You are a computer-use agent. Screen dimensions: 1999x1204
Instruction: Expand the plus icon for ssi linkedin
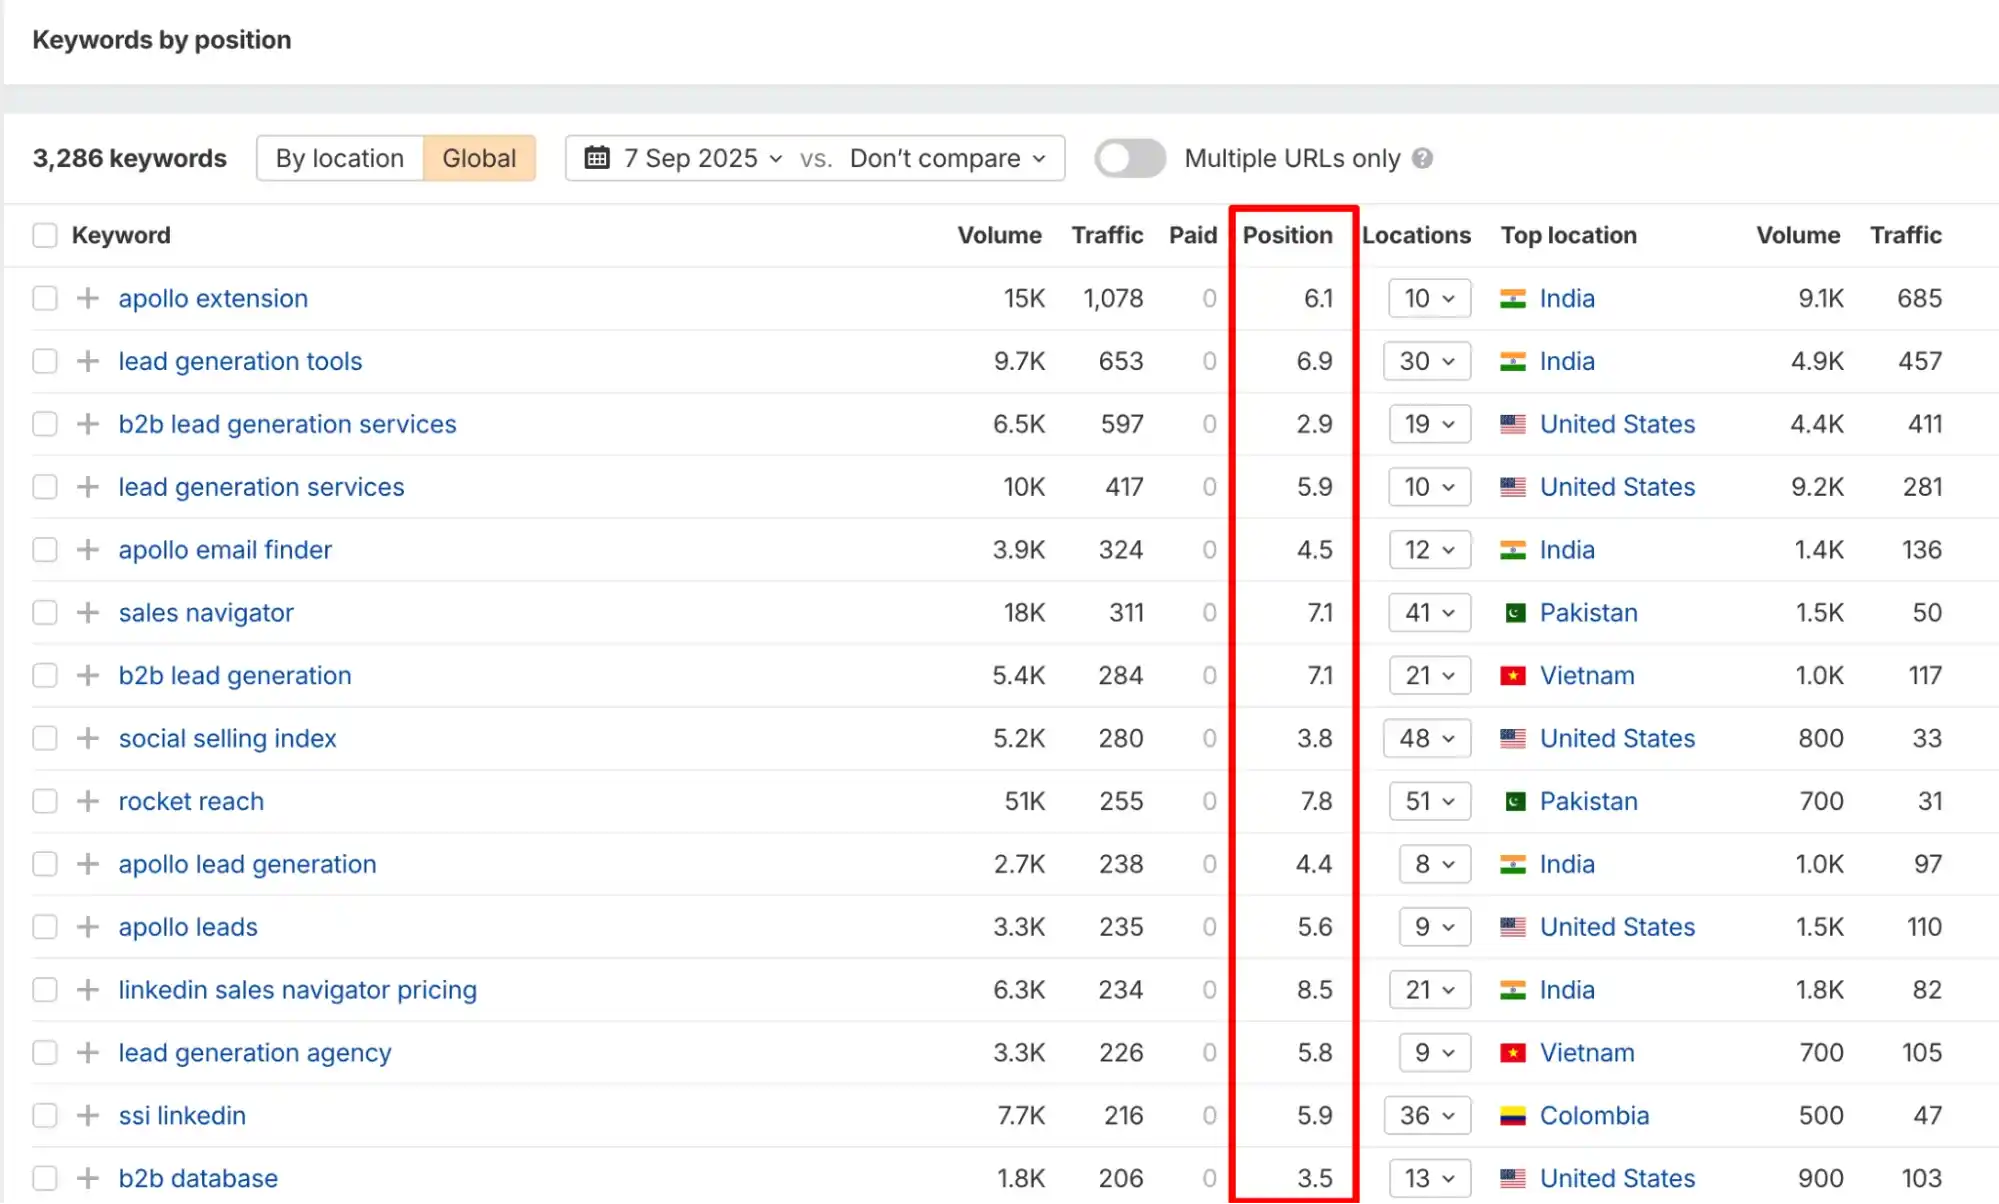point(88,1115)
